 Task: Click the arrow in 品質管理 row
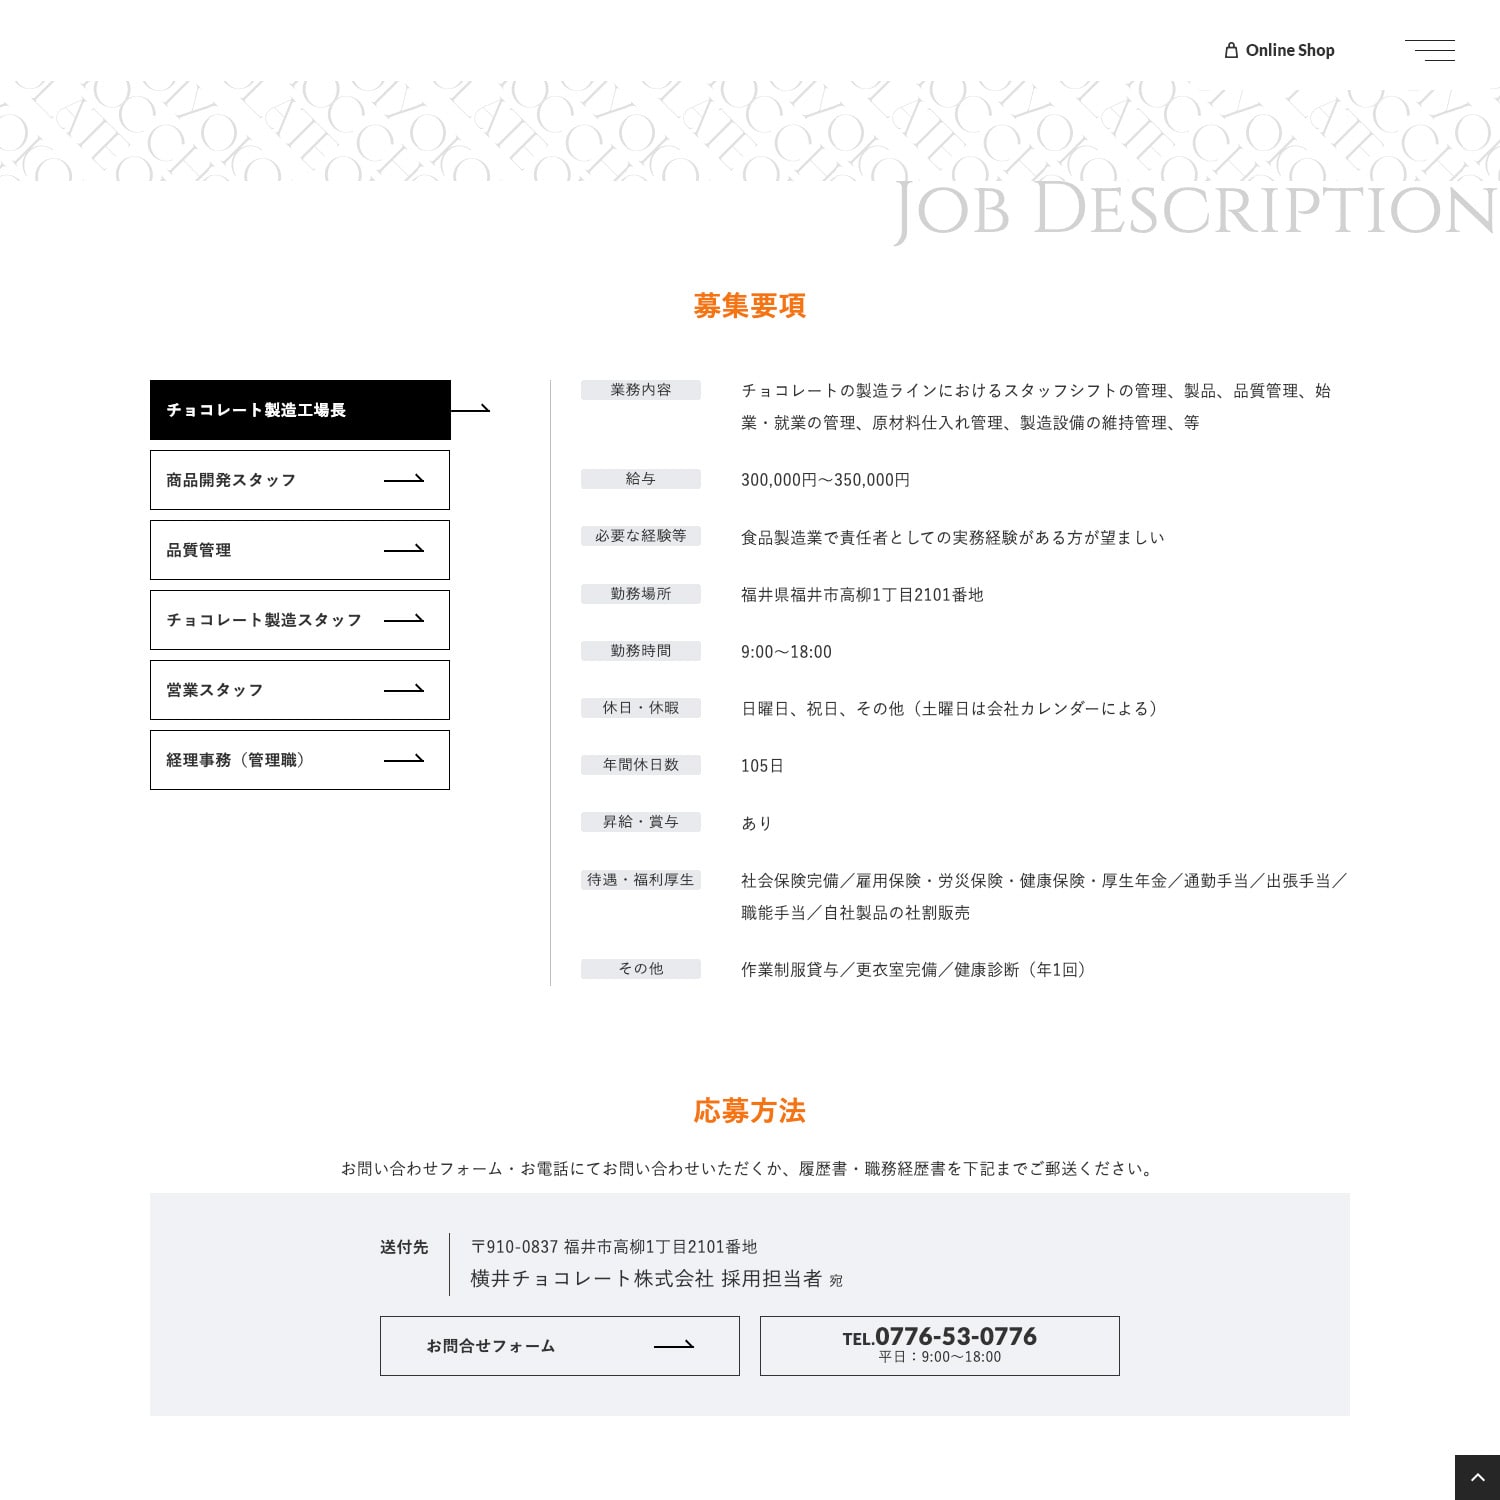coord(404,550)
